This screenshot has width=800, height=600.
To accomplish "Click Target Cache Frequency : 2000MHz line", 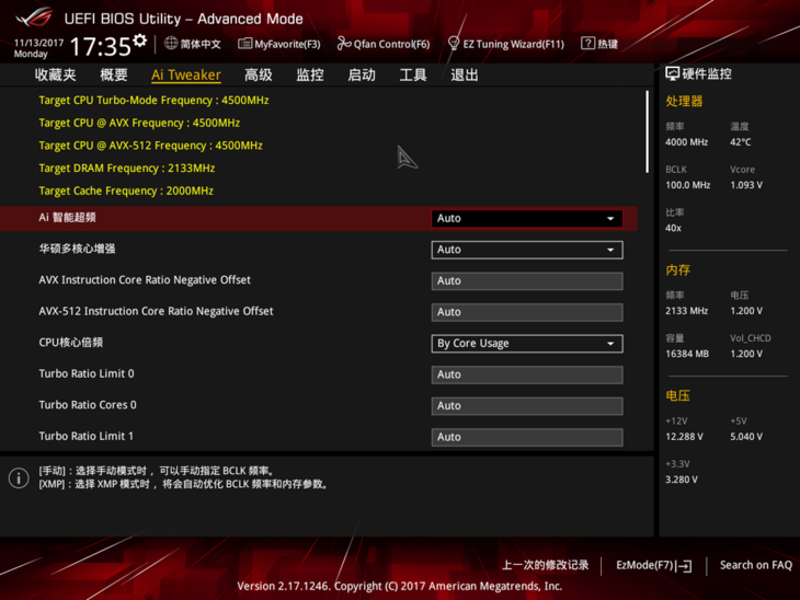I will (x=126, y=191).
